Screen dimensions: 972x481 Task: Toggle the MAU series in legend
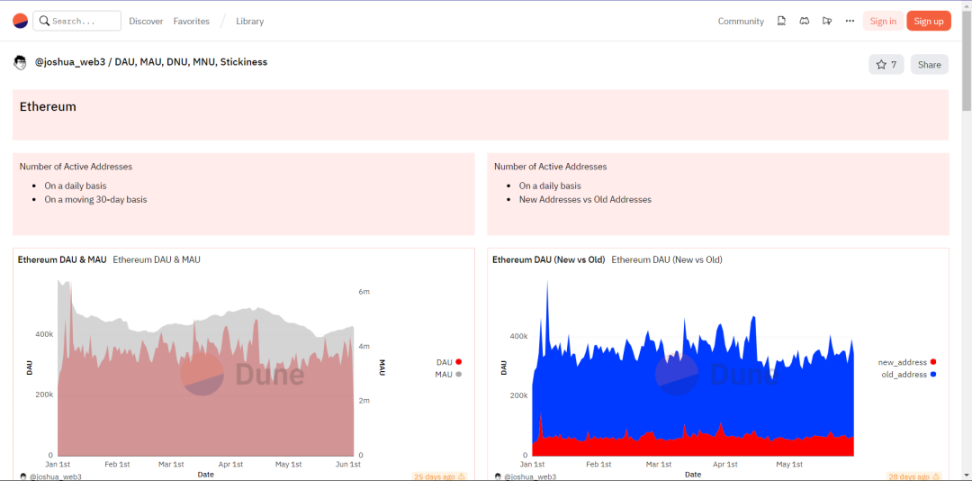[448, 374]
